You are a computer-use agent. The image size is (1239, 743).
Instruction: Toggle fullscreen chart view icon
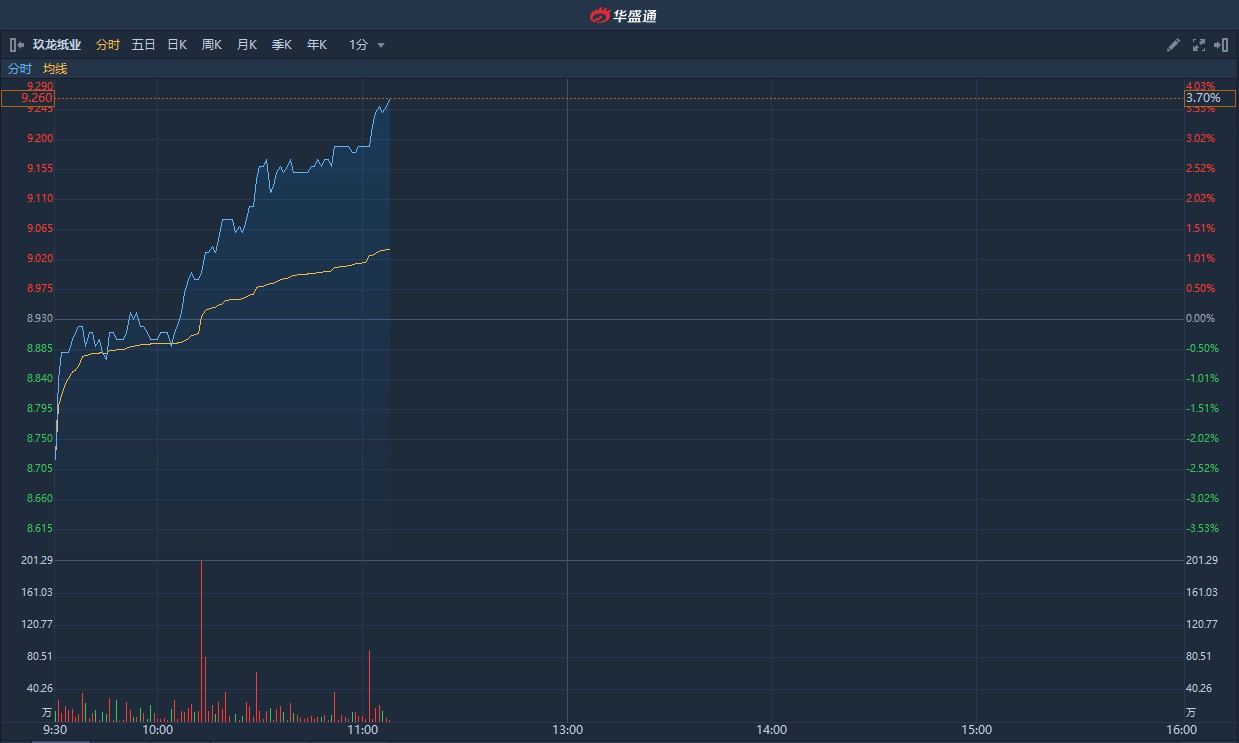[1199, 45]
